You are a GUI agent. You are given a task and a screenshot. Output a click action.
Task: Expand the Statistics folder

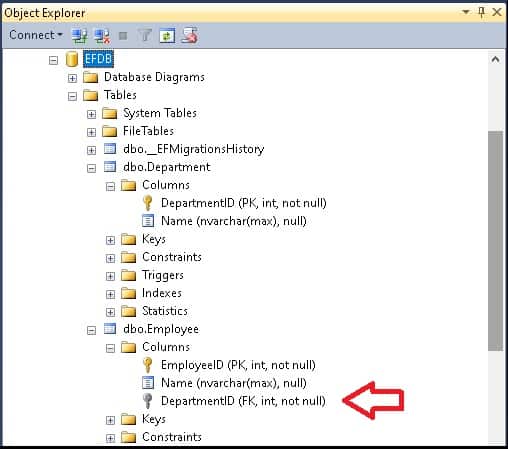[110, 312]
